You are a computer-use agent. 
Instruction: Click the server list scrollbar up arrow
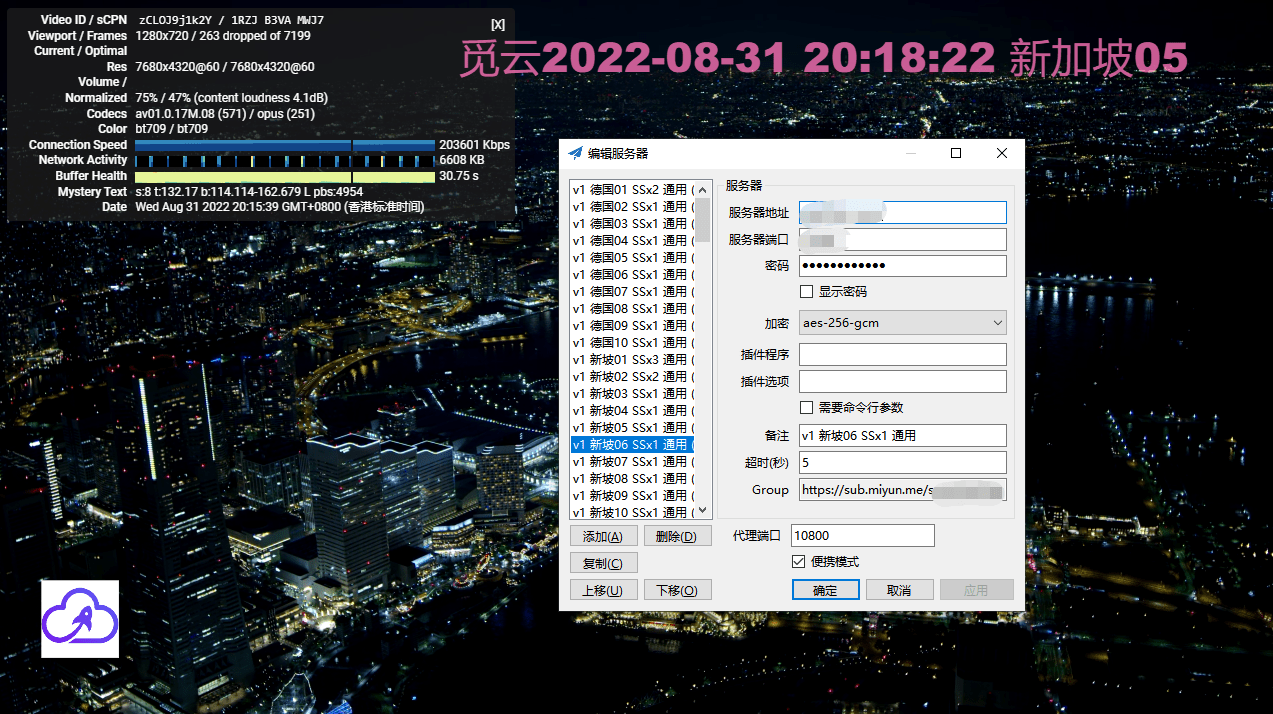pyautogui.click(x=702, y=188)
